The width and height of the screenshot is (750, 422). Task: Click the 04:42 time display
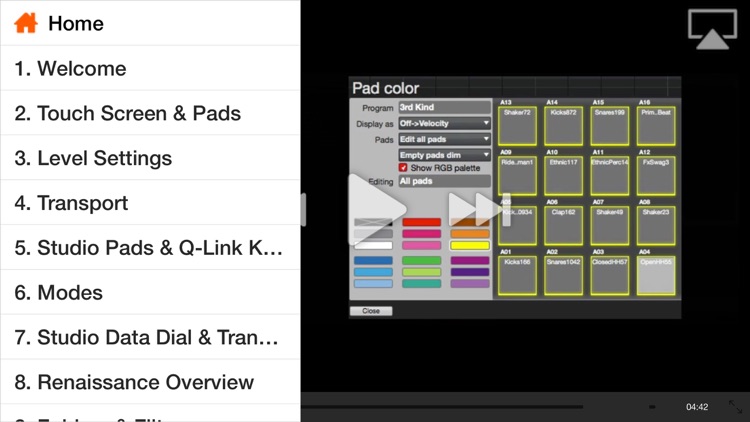click(697, 407)
